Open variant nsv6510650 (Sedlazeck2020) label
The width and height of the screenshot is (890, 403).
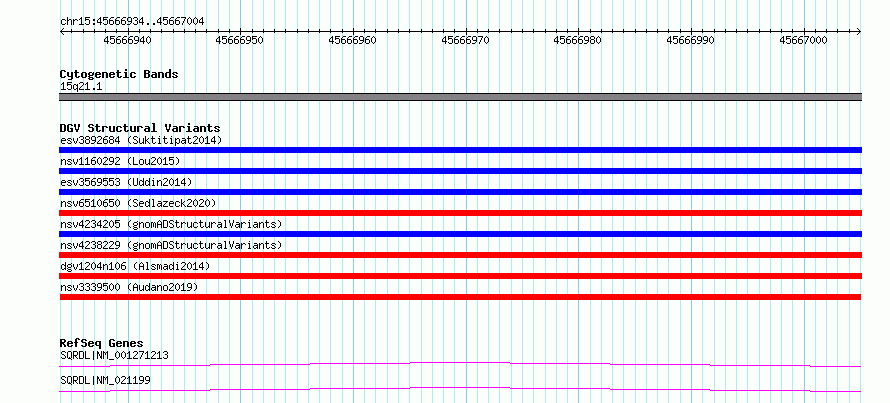[x=138, y=203]
